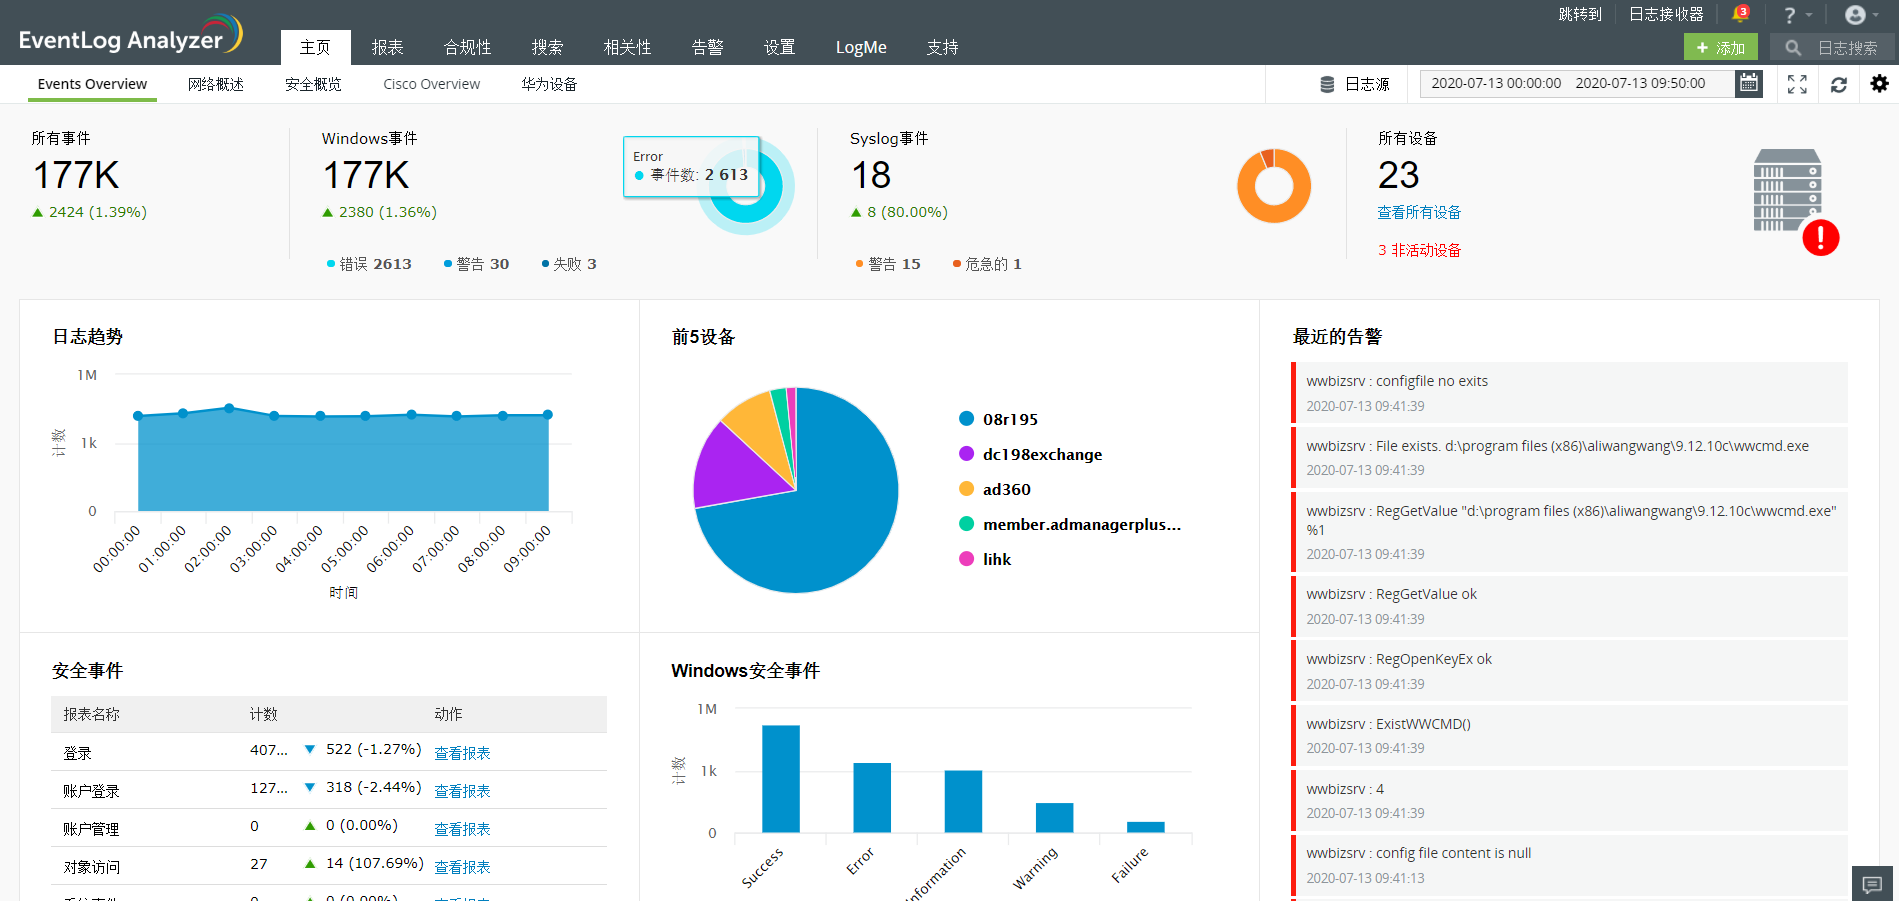Click the 3 非活动设备 inactive devices link
Viewport: 1899px width, 901px height.
[x=1419, y=250]
